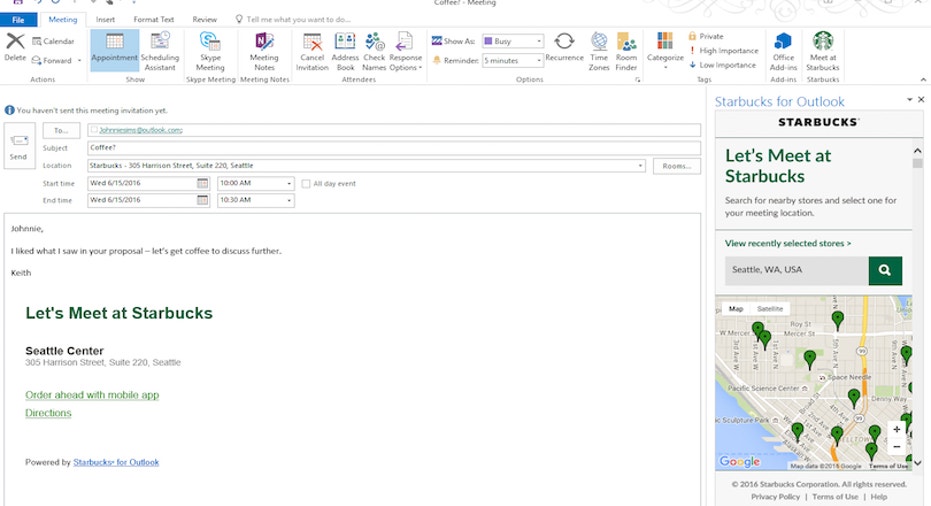This screenshot has width=931, height=506.
Task: Switch the map to Satellite view
Action: (770, 309)
